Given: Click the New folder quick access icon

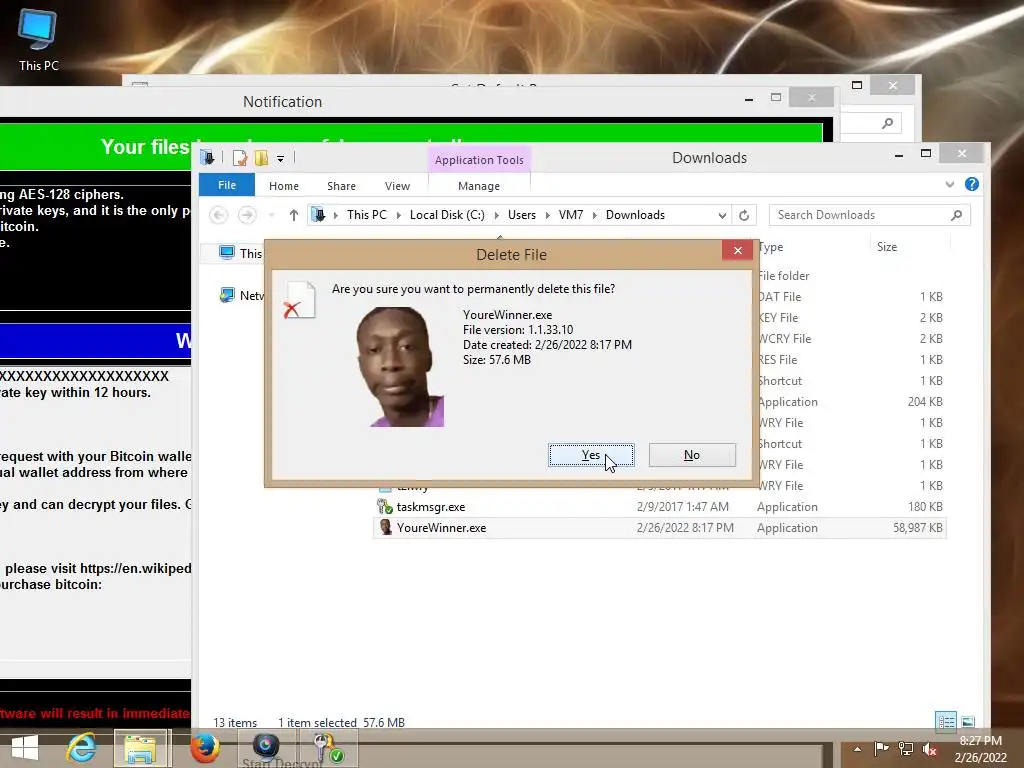Looking at the screenshot, I should click(x=261, y=158).
